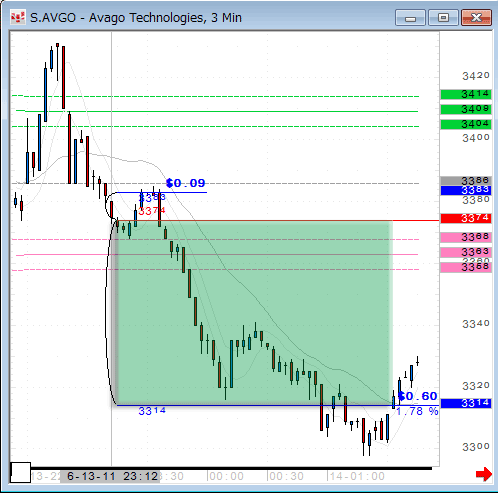Click the 3314 label under the green box
Viewport: 498px width, 493px height.
pos(152,411)
